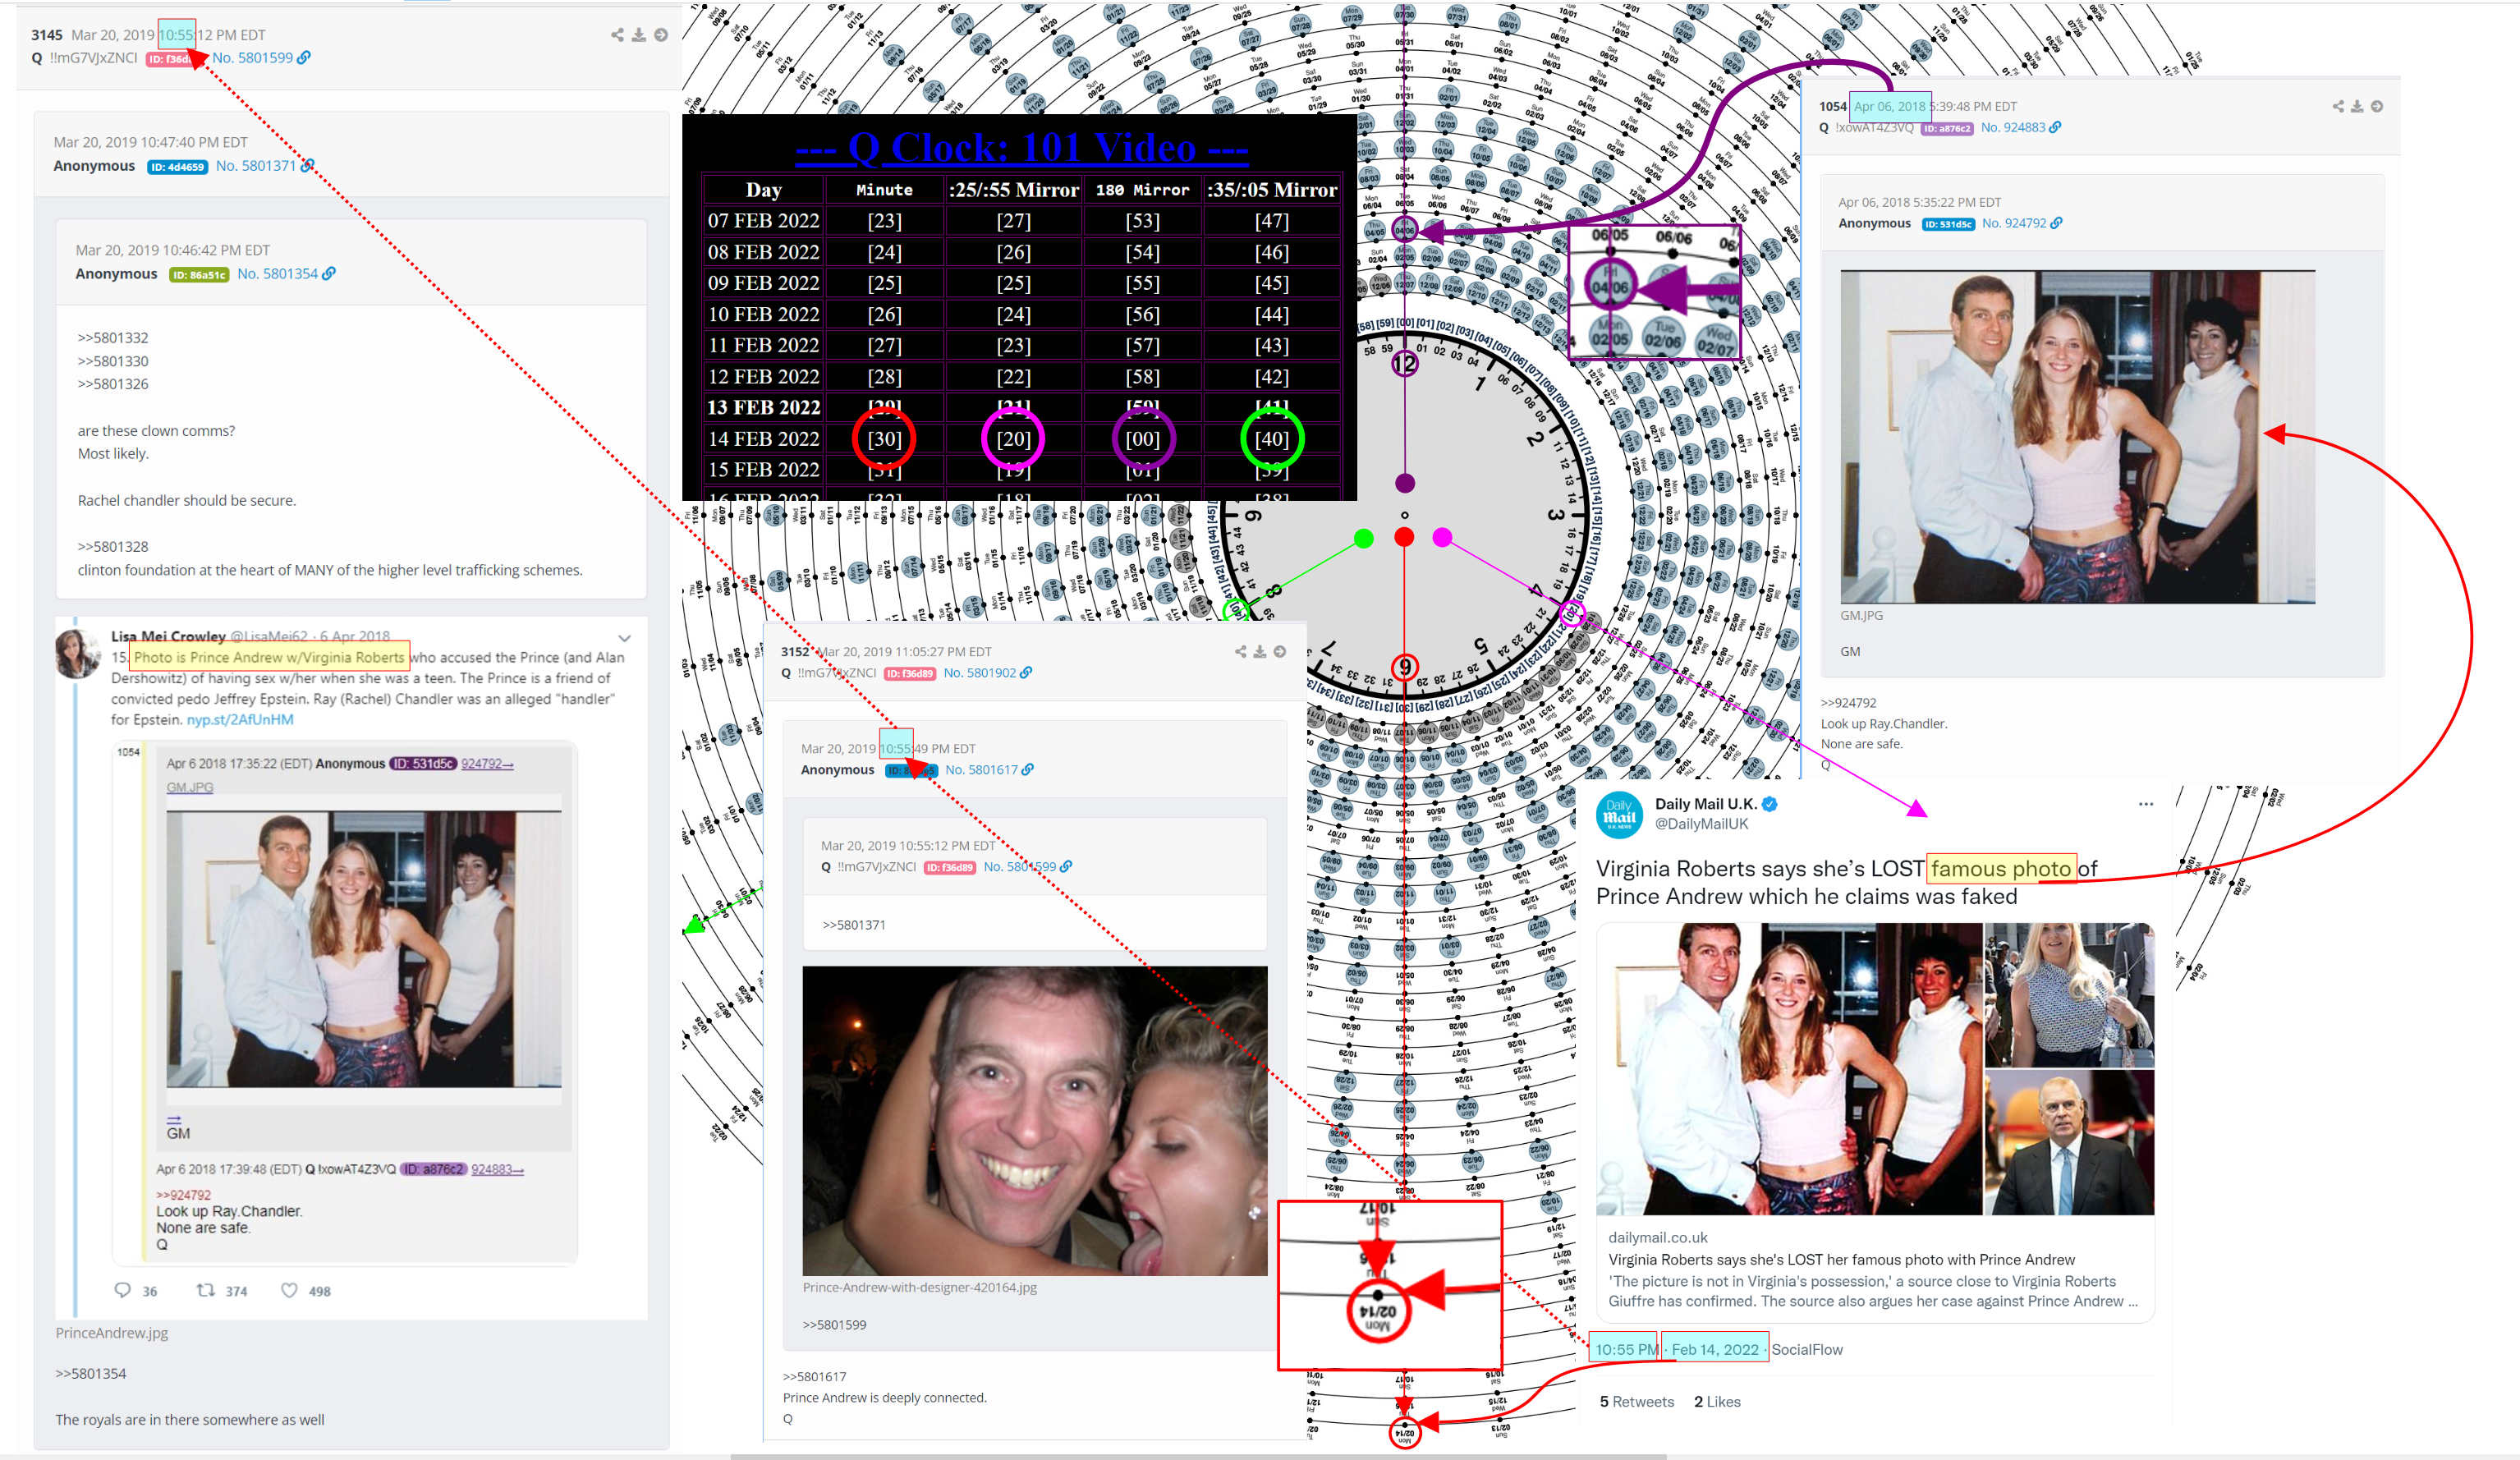Viewport: 2520px width, 1460px height.
Task: Click quoted reply >>5801371 in post 3152
Action: click(x=854, y=925)
